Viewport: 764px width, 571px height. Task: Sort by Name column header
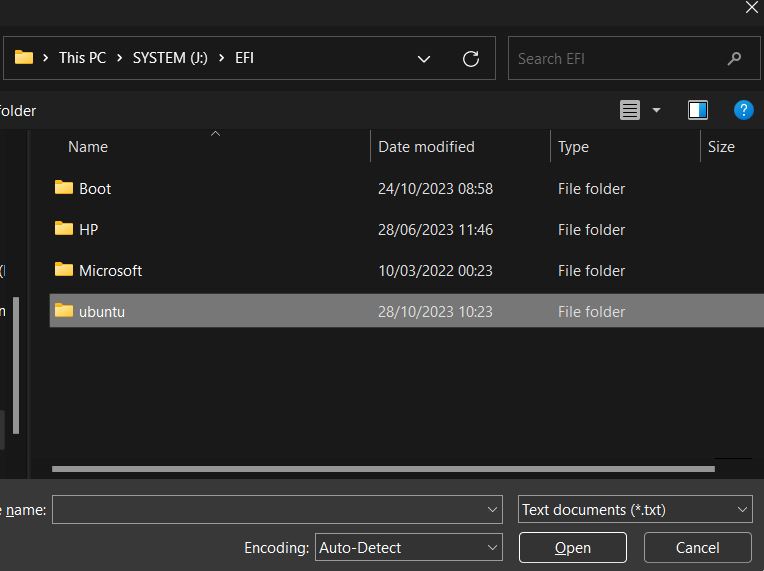click(x=88, y=147)
